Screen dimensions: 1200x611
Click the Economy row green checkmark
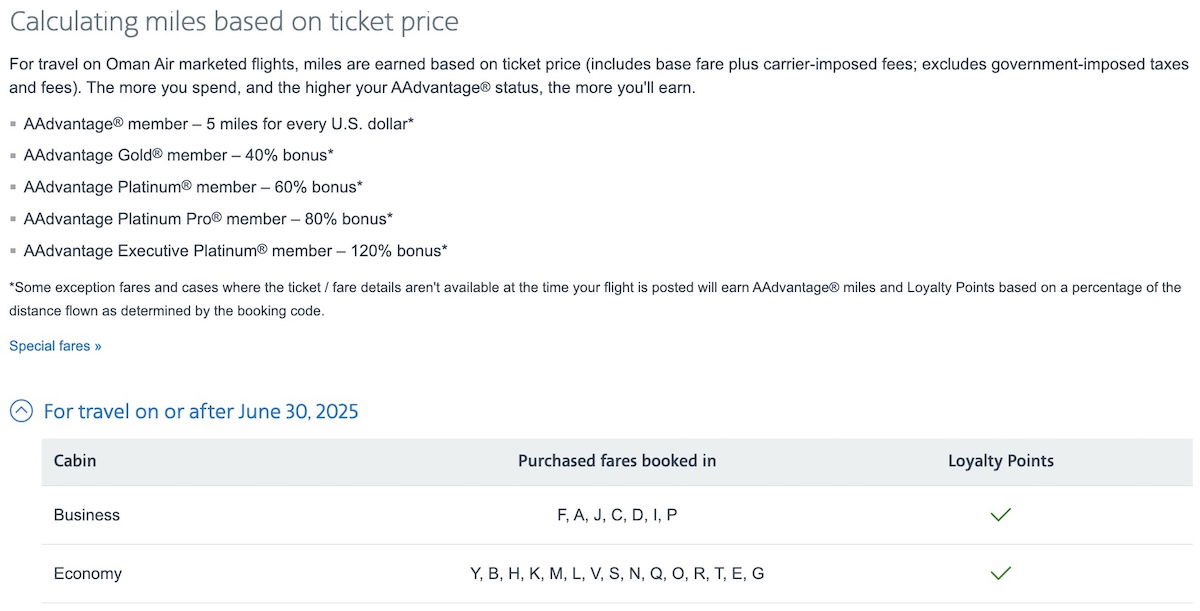[1000, 573]
